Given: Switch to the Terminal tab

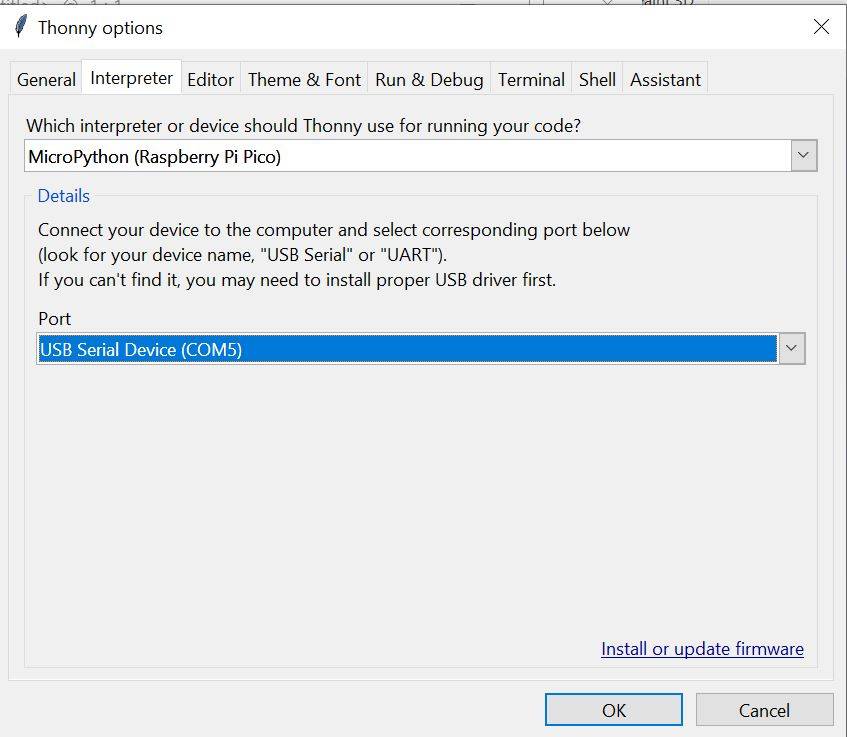Looking at the screenshot, I should click(531, 80).
